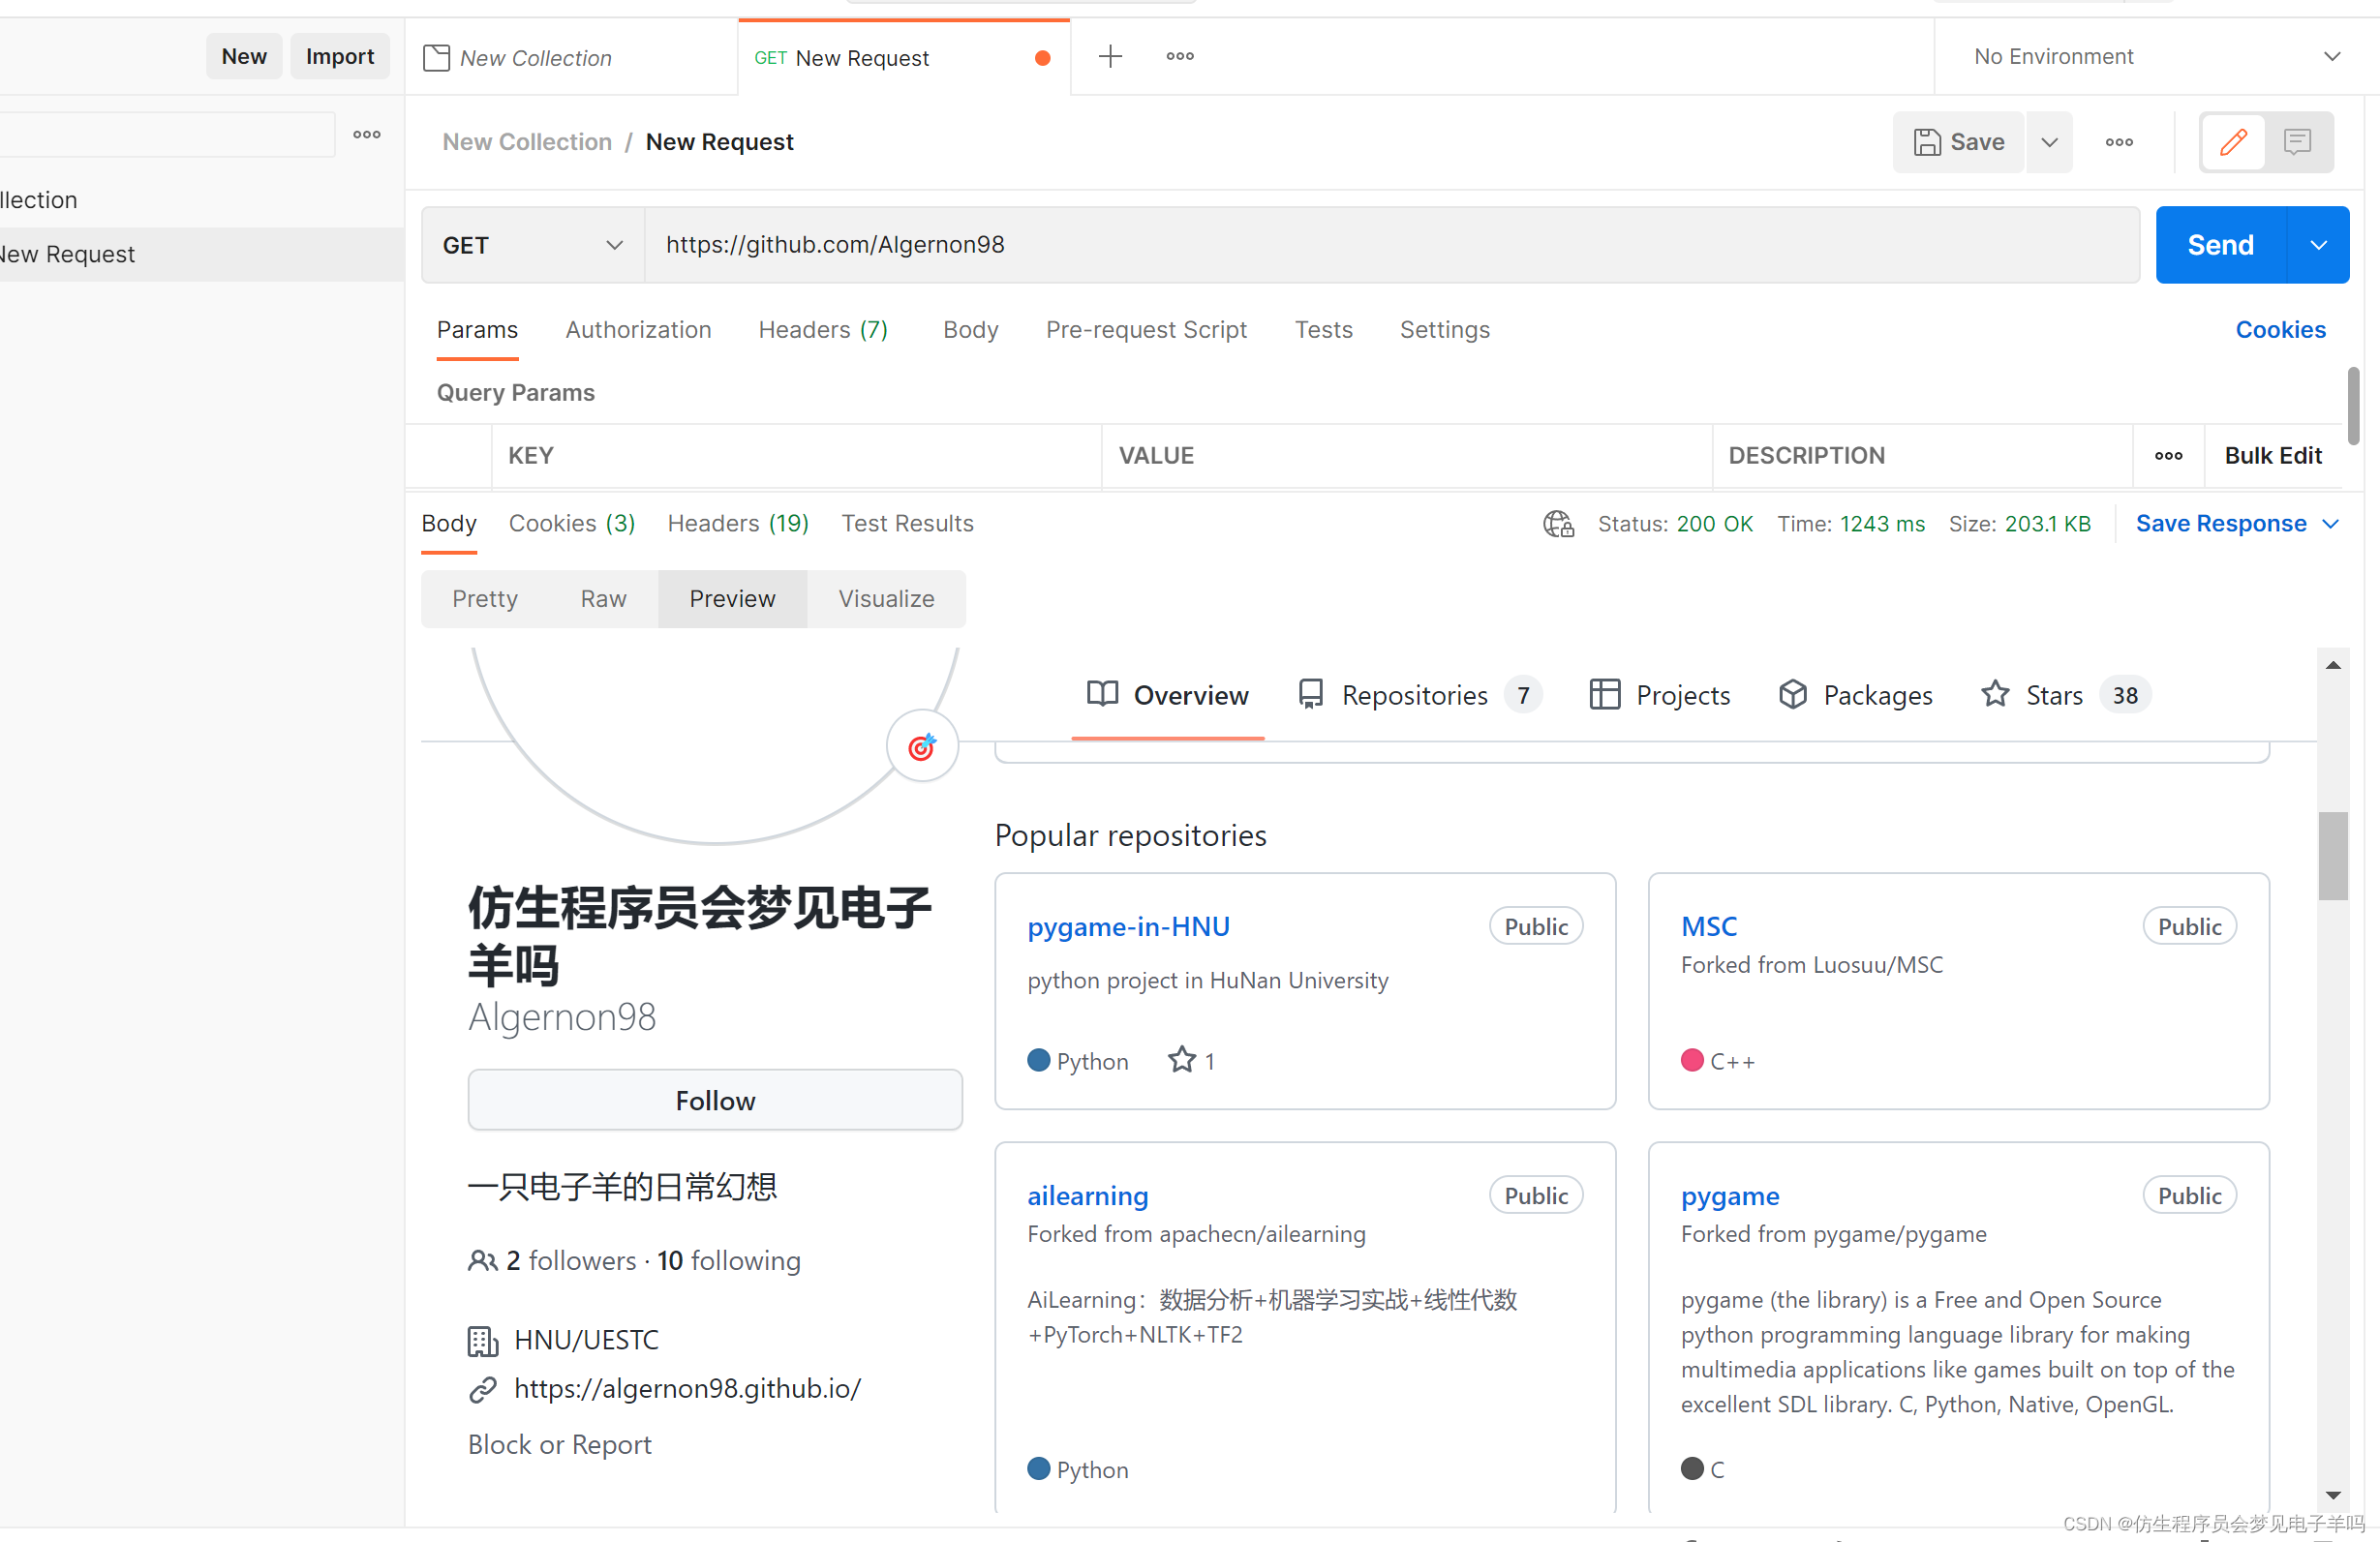
Task: Click the Import button
Action: [340, 57]
